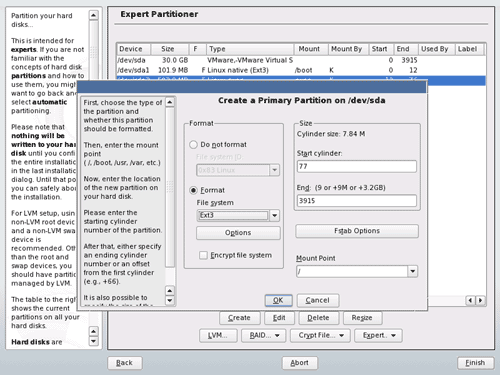Select the Format radio button

pyautogui.click(x=193, y=190)
